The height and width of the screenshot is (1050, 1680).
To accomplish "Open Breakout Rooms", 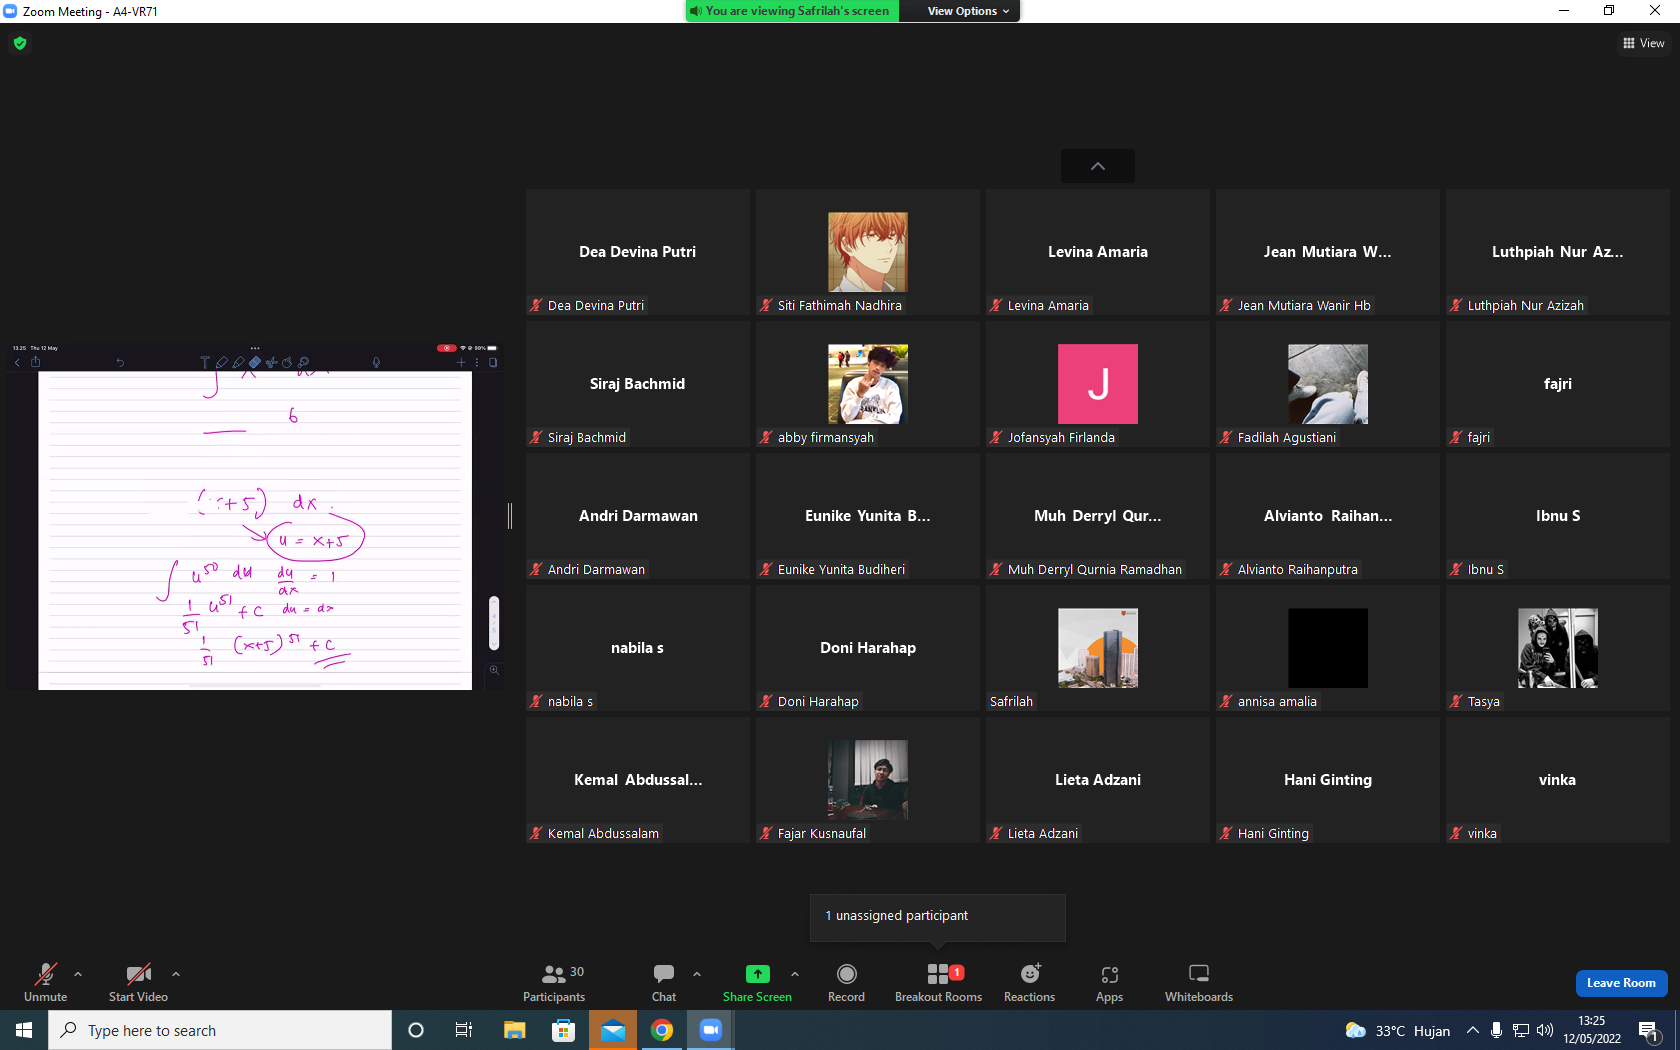I will (x=938, y=983).
